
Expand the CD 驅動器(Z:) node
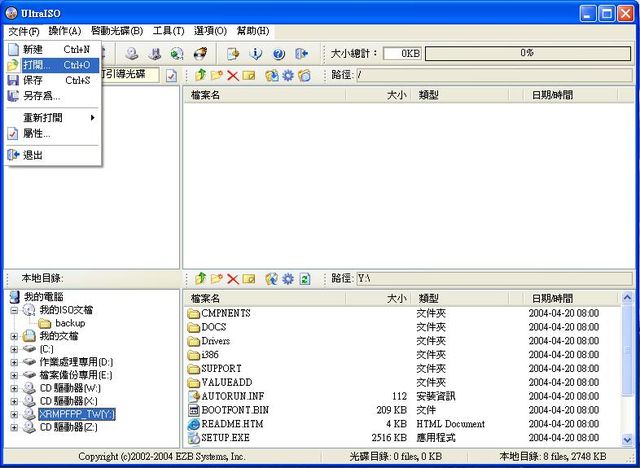point(14,428)
